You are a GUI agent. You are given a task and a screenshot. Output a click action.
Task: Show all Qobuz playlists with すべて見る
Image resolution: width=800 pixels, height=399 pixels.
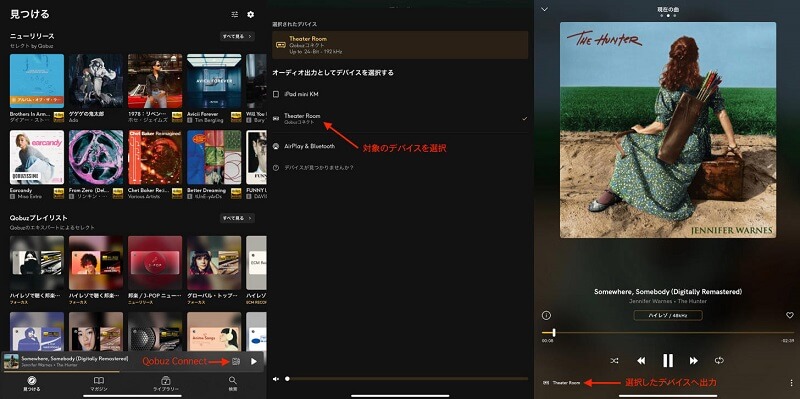coord(237,218)
